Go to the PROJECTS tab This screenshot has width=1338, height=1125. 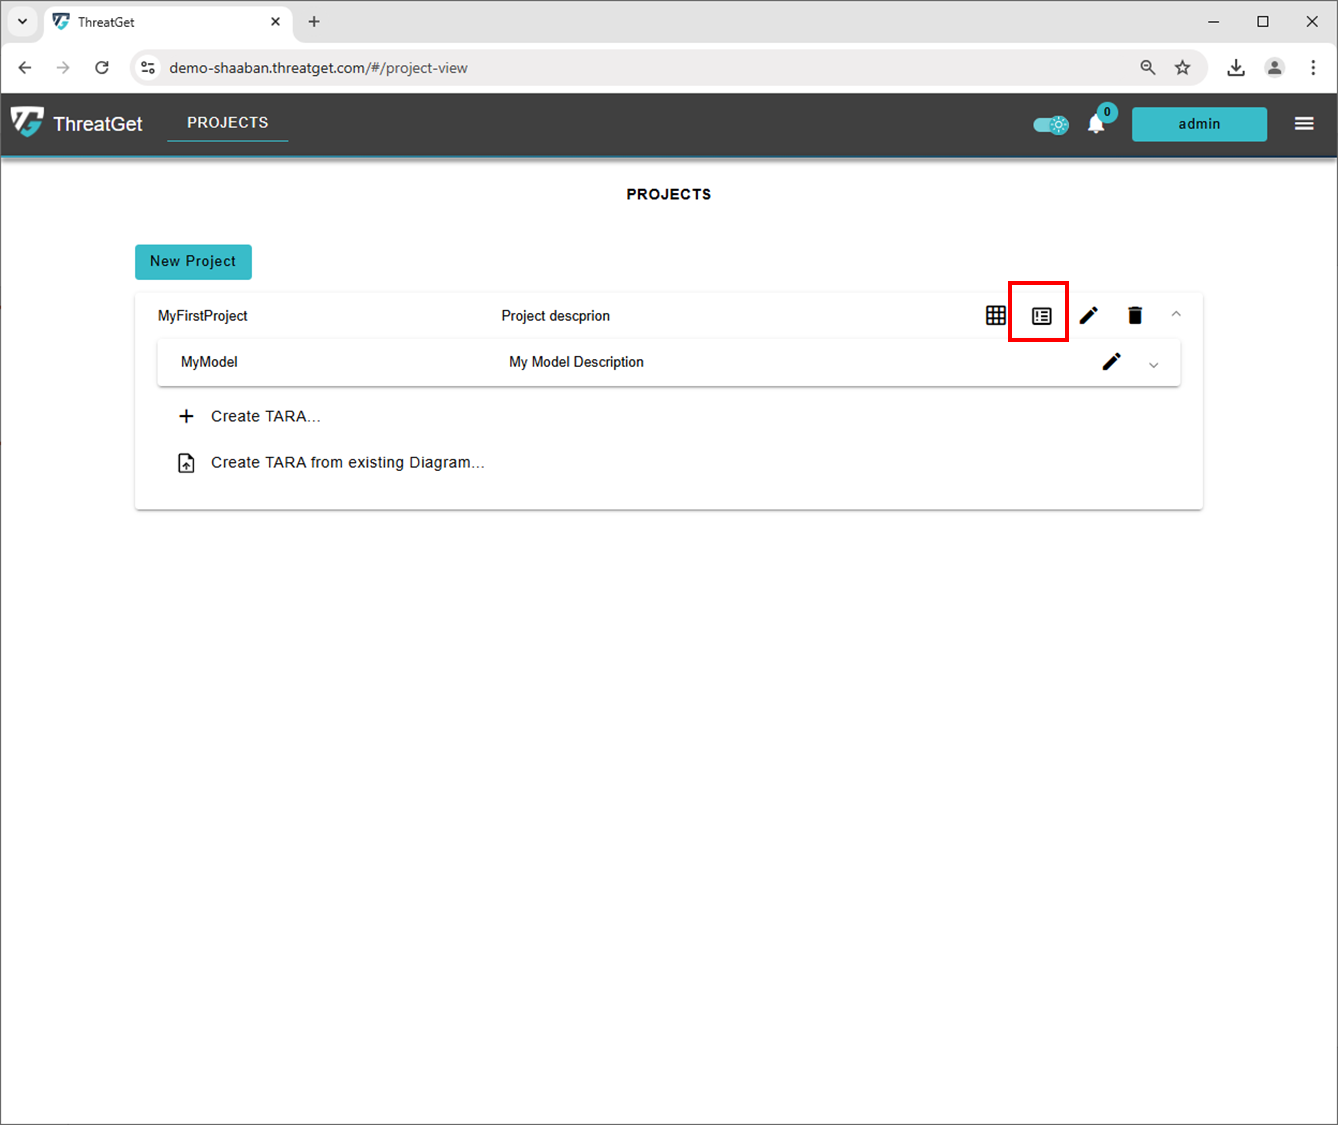click(x=227, y=122)
